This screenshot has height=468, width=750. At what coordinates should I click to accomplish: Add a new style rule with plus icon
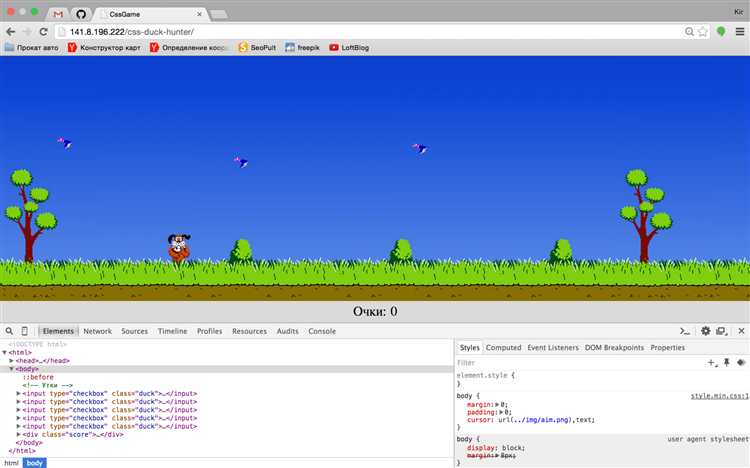click(x=712, y=363)
